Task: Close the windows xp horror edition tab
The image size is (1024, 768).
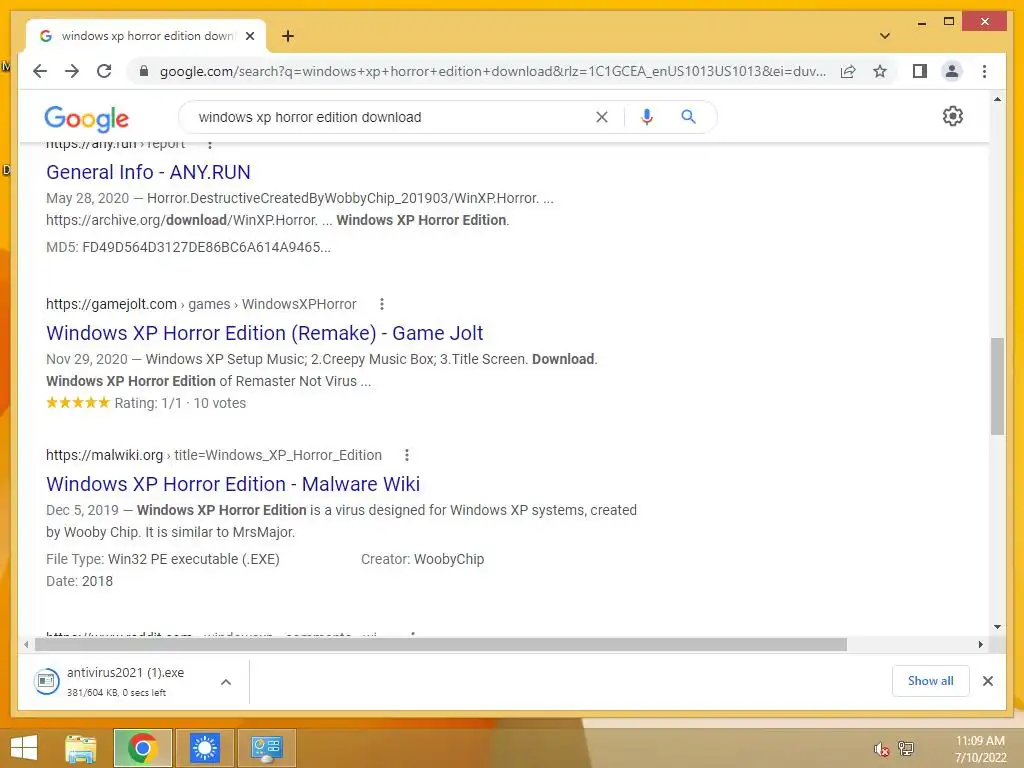Action: pos(249,36)
